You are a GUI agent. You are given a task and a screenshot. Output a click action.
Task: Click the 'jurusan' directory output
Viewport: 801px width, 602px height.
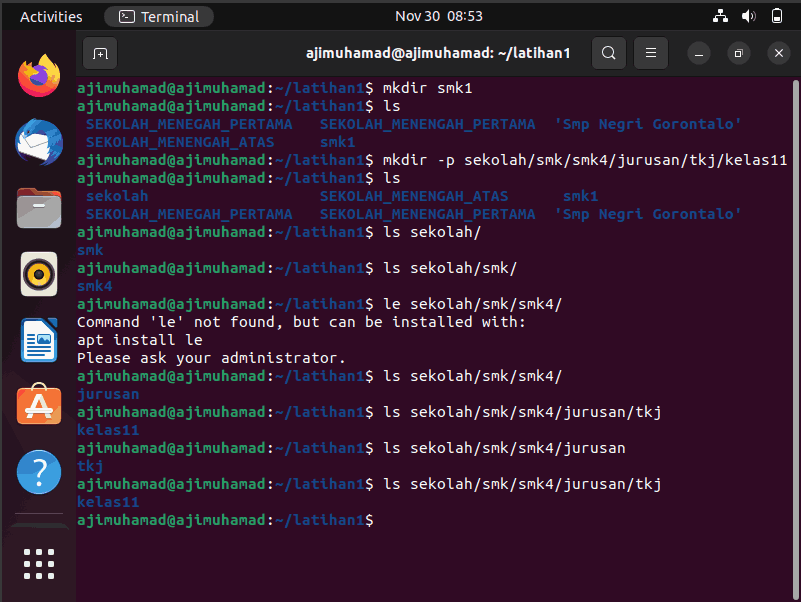(x=108, y=394)
